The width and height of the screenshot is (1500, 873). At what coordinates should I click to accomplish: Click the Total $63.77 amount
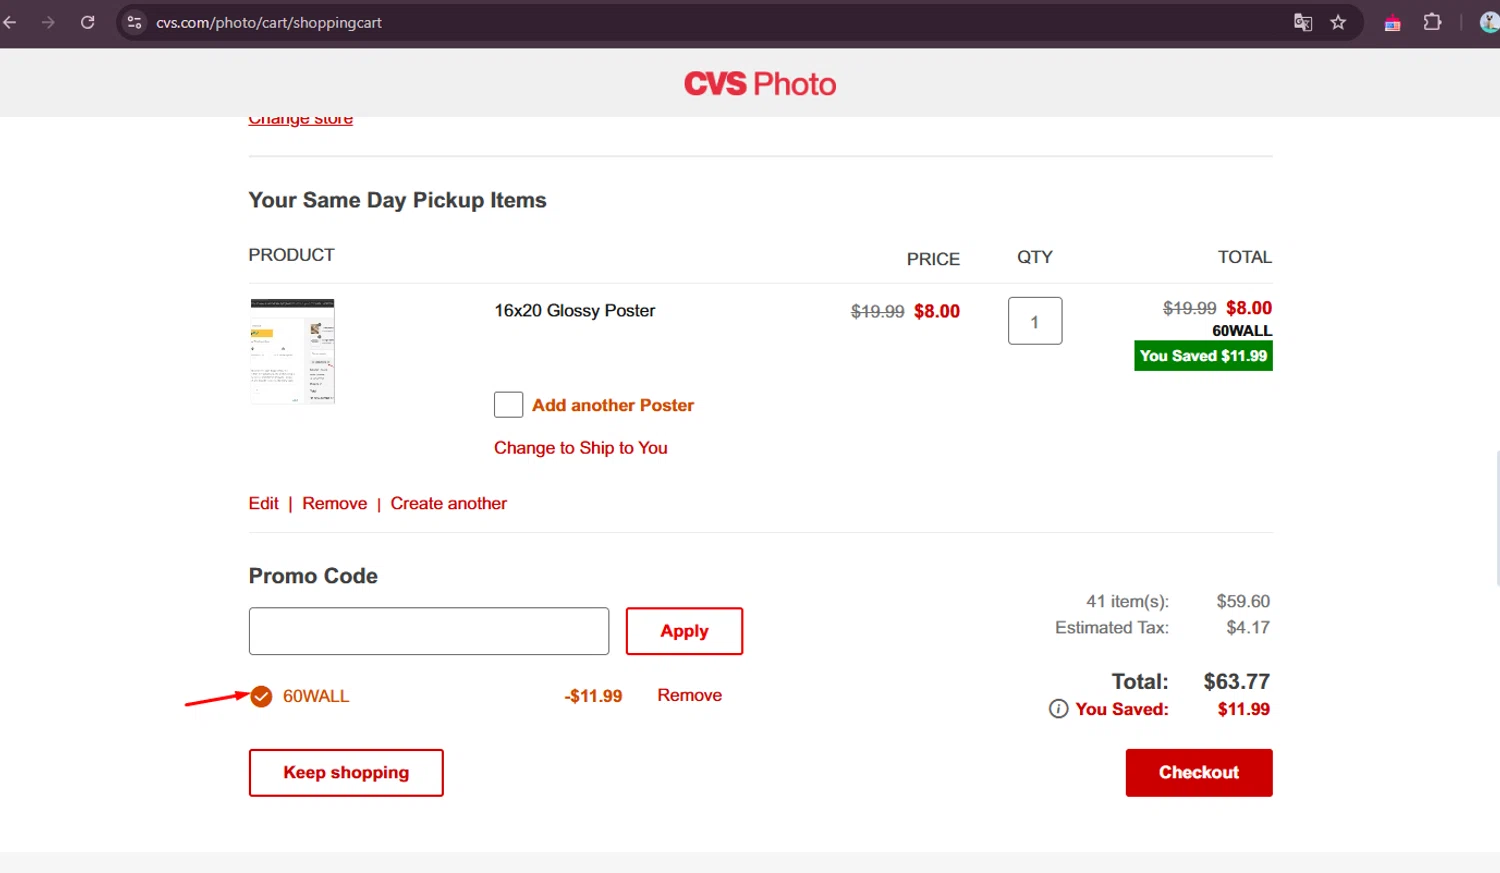(x=1236, y=682)
